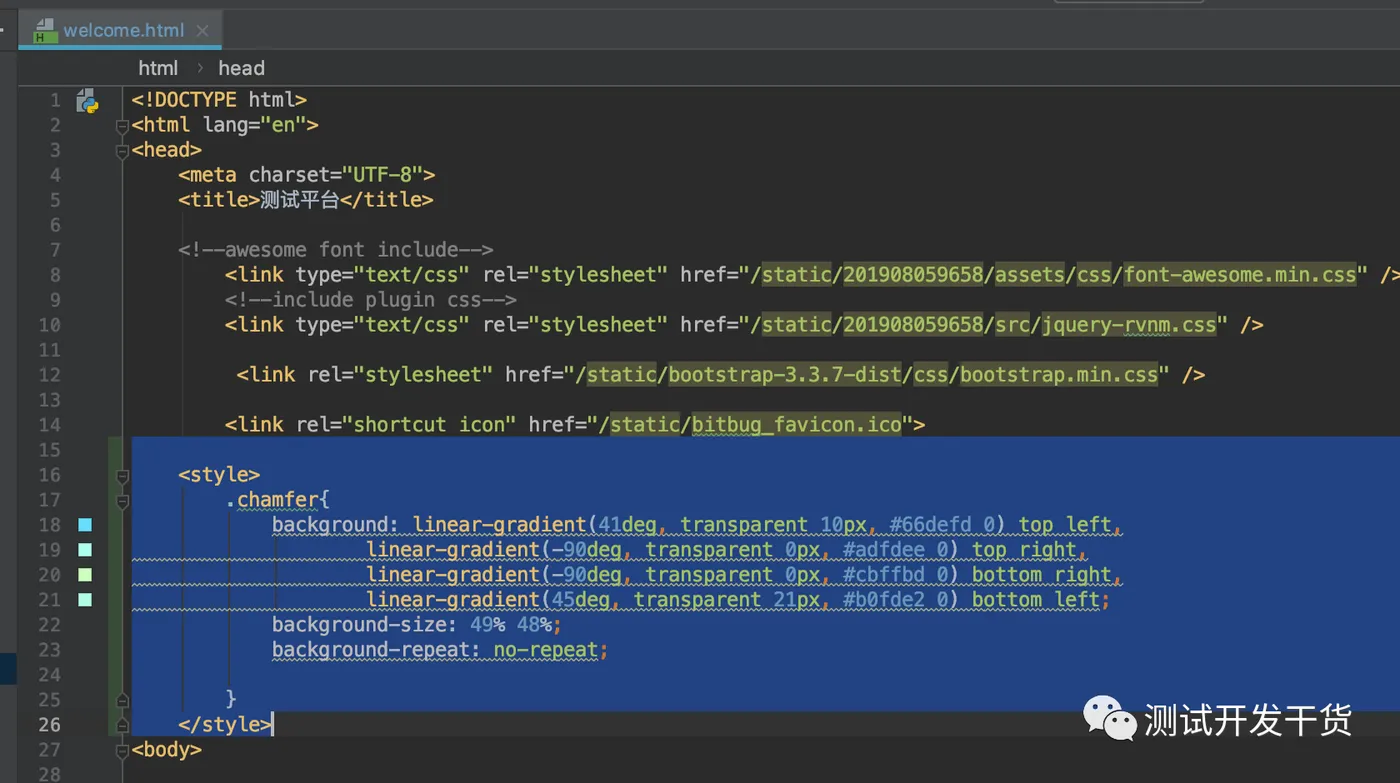Collapse the .chamfer rule fold on line 17
The width and height of the screenshot is (1400, 783).
[122, 501]
